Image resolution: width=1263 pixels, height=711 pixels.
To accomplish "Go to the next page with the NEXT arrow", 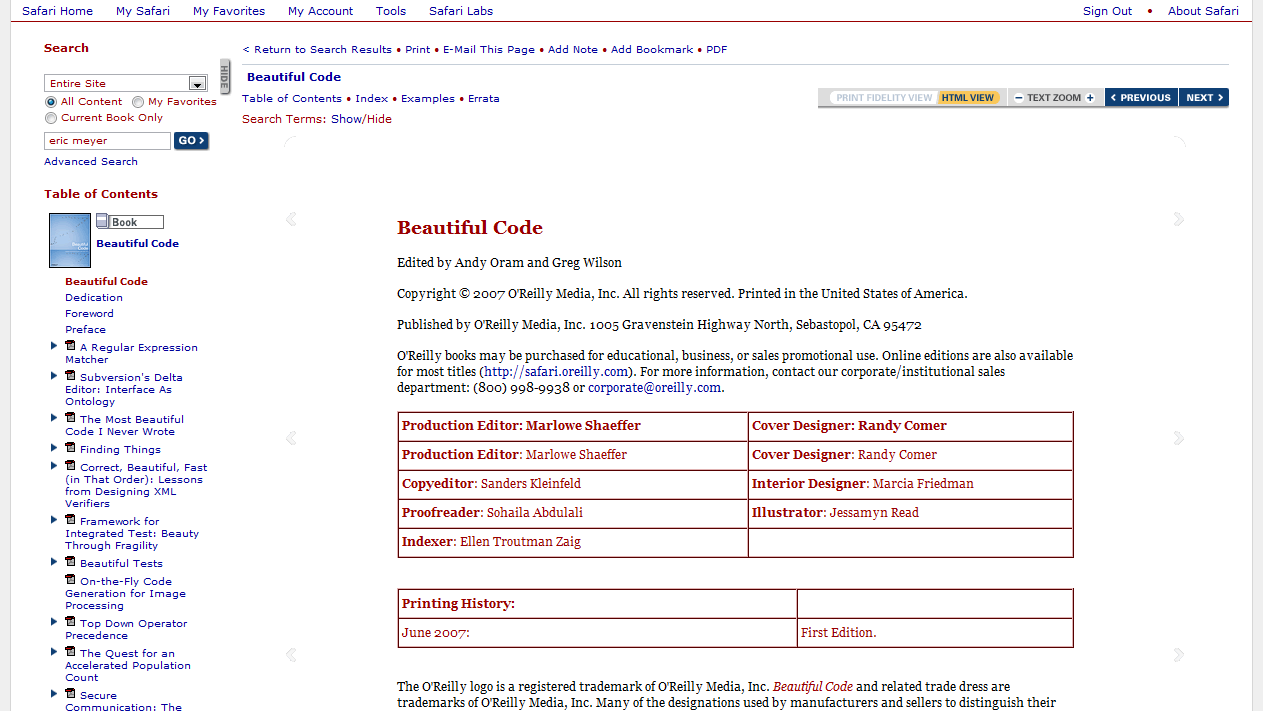I will point(1203,97).
